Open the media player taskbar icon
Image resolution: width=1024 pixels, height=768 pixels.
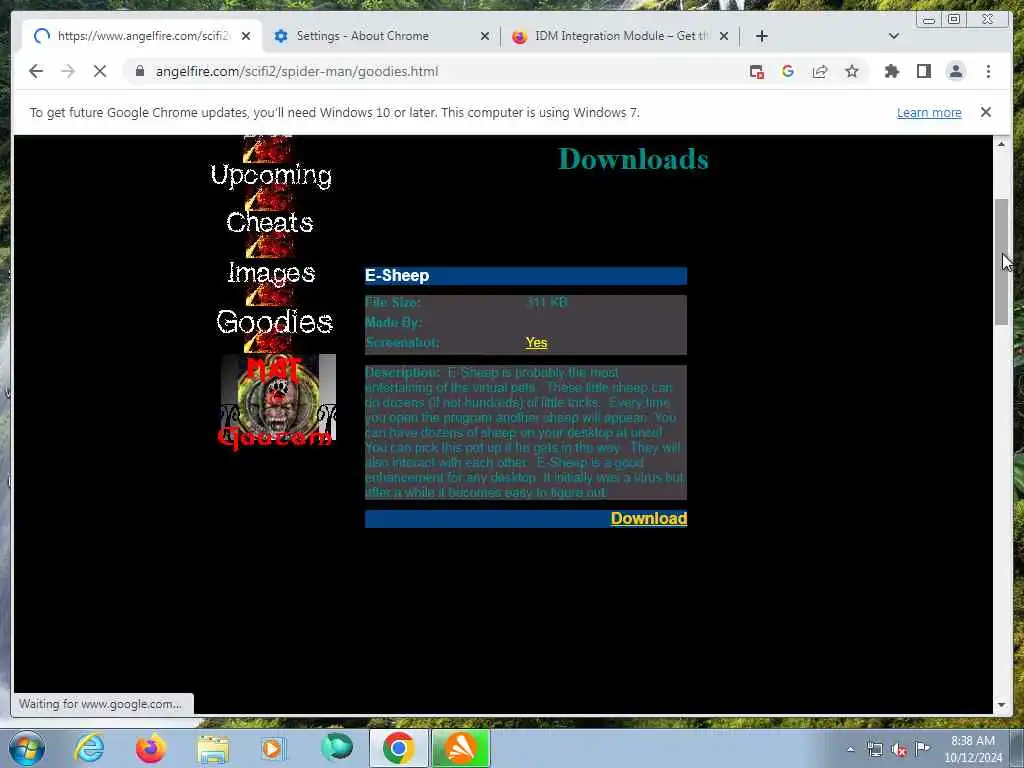[x=274, y=748]
